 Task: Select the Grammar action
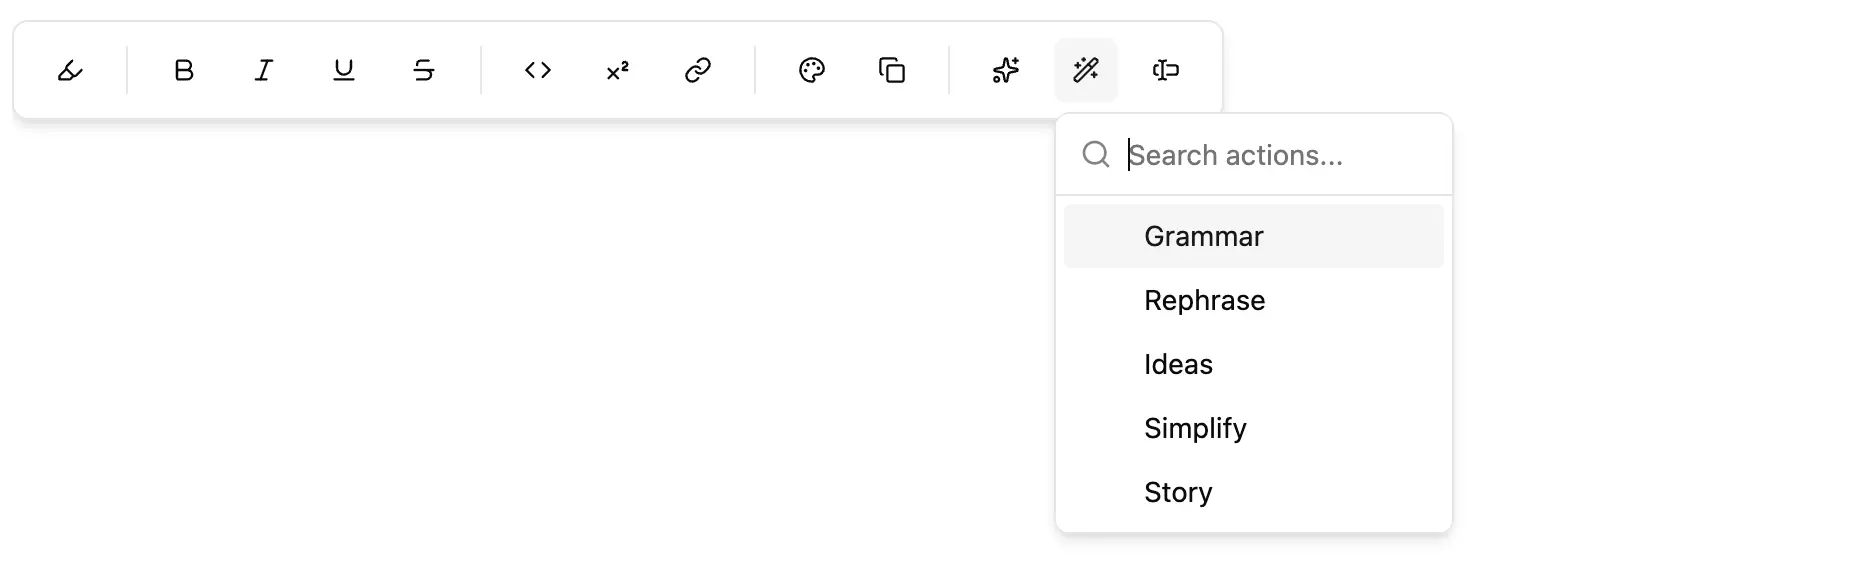[1254, 236]
